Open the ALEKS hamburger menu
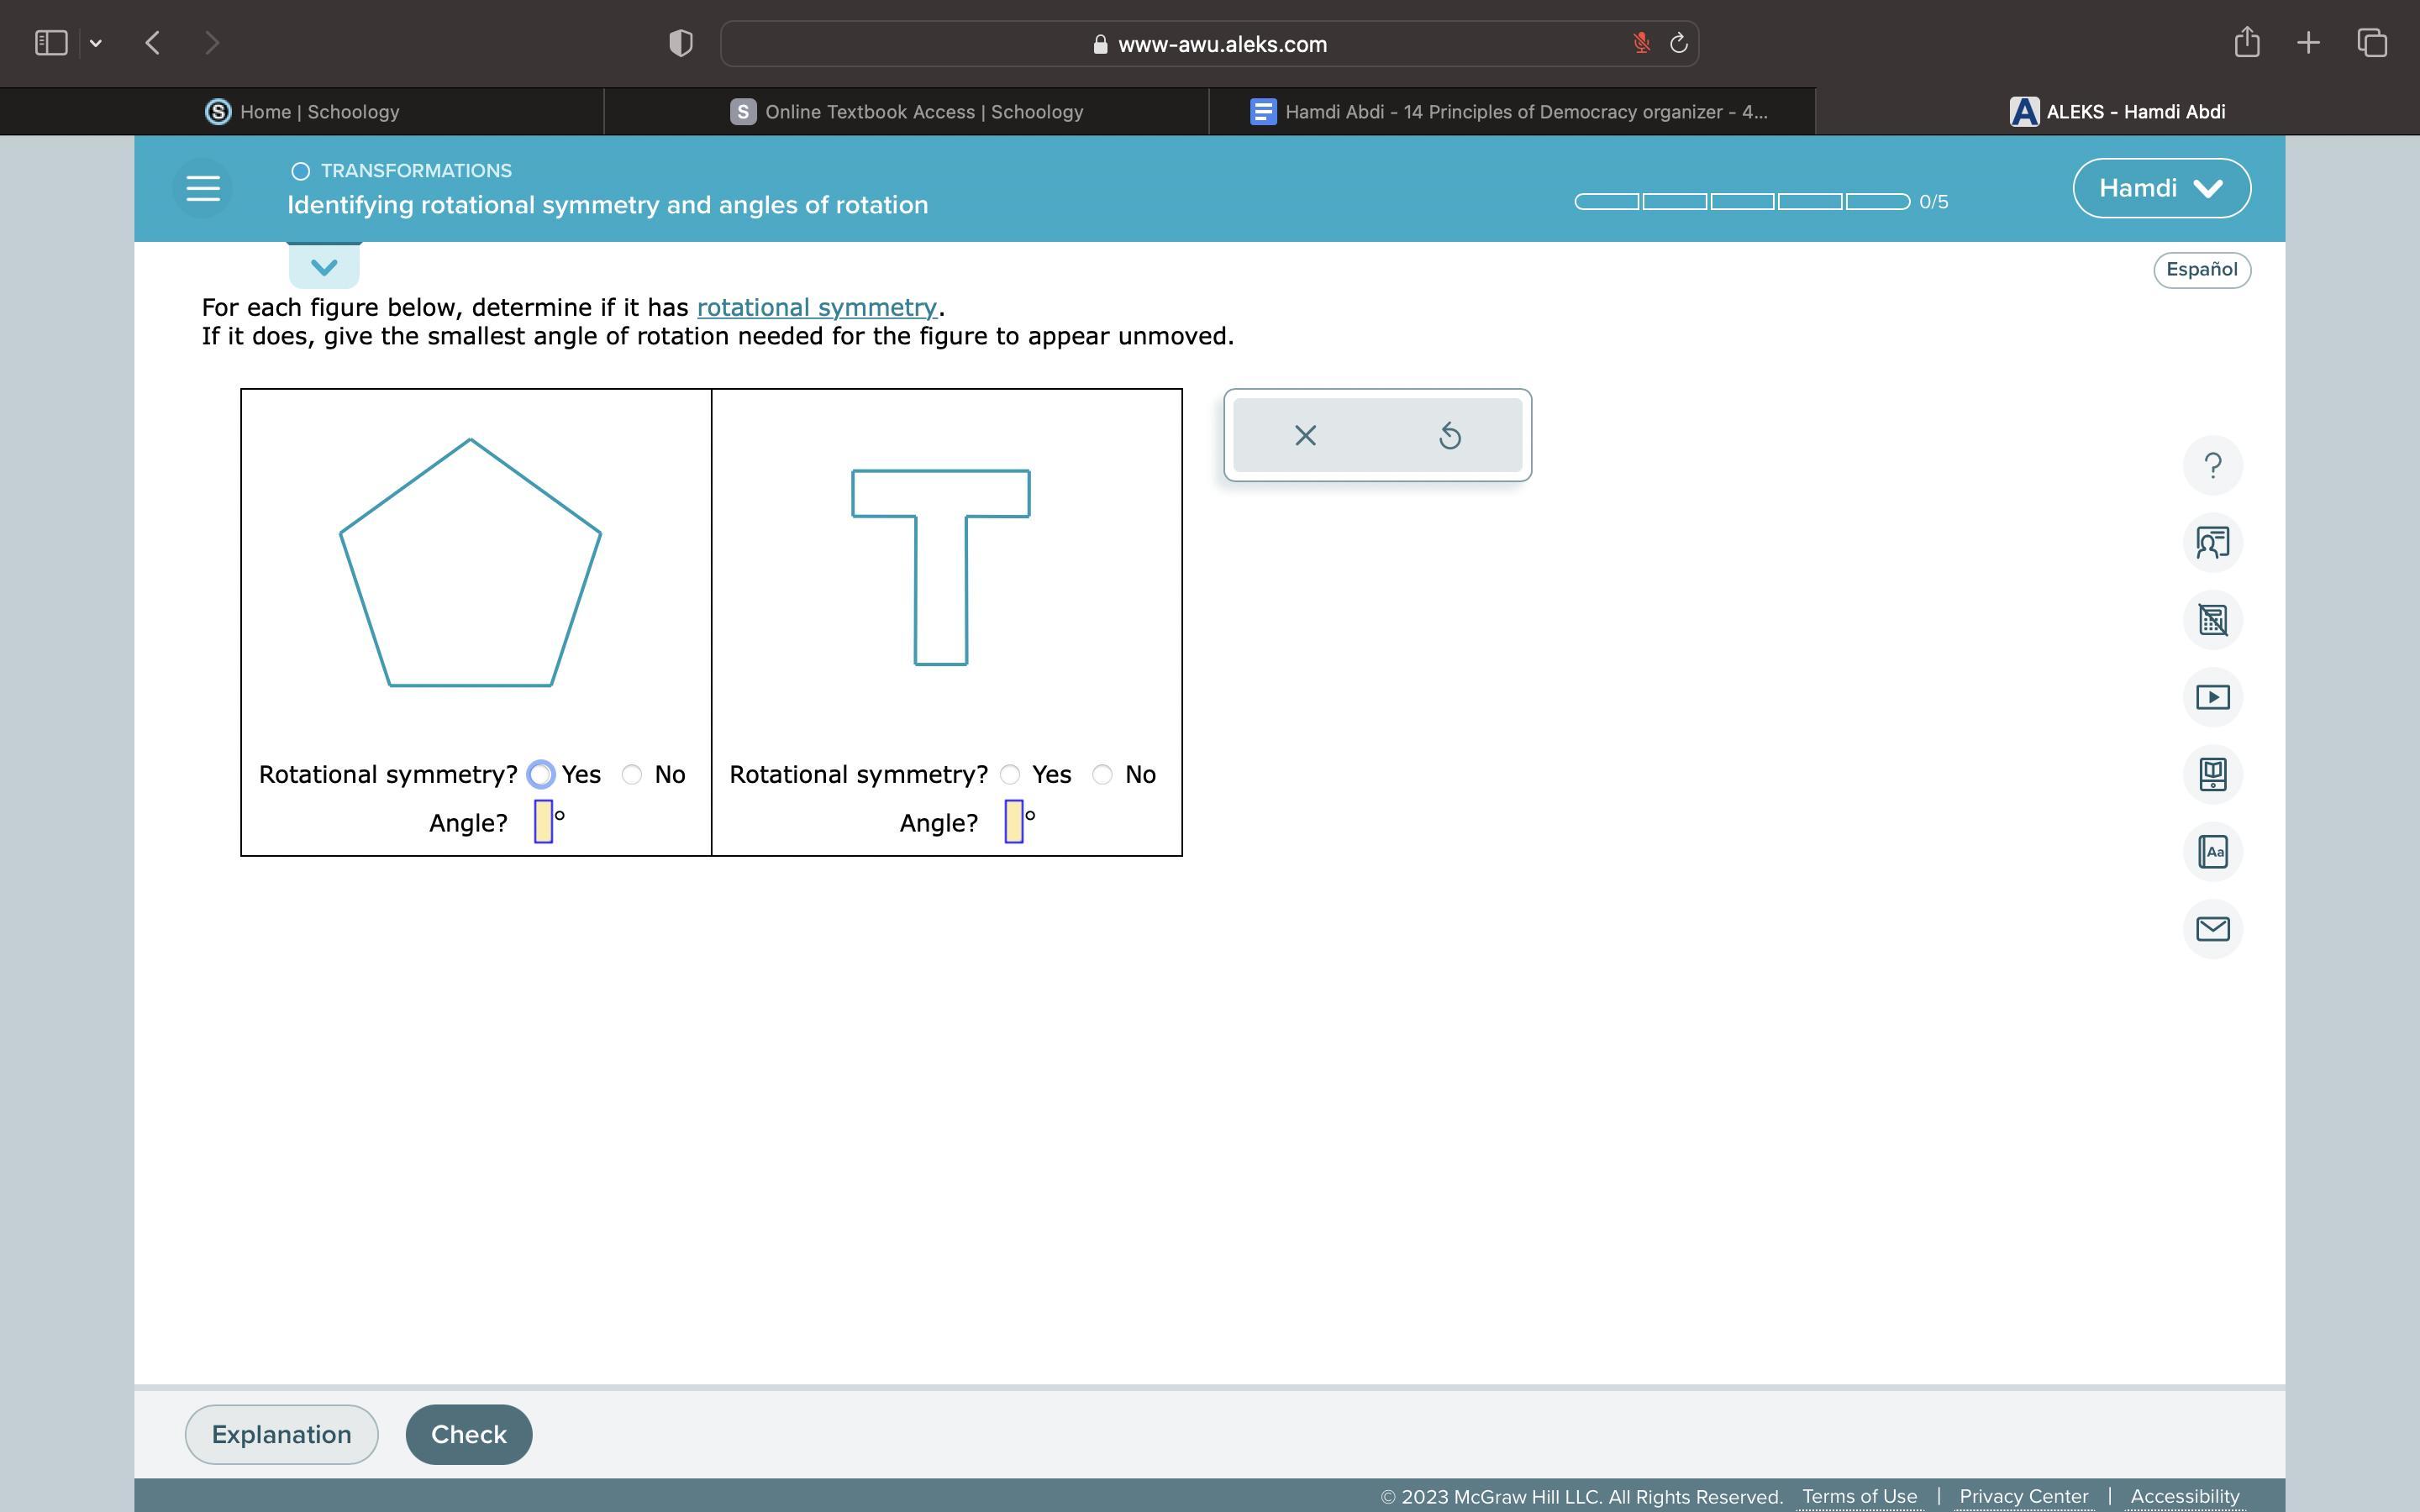The height and width of the screenshot is (1512, 2420). coord(203,188)
